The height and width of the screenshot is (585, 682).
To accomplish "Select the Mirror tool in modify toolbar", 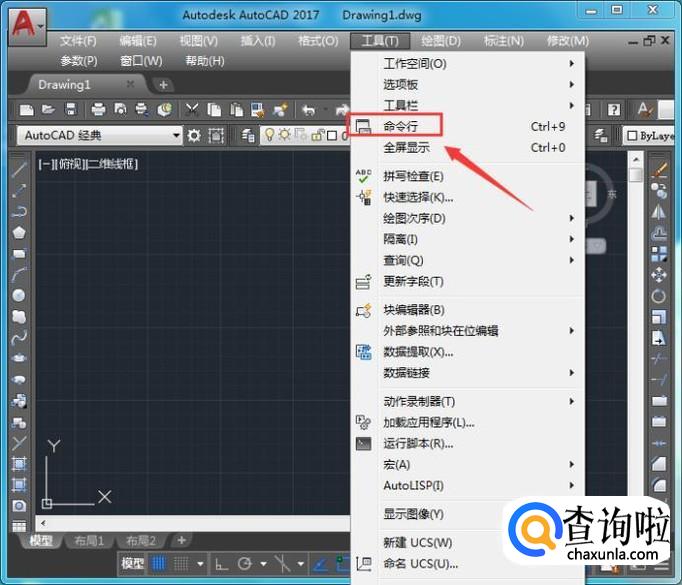I will coord(659,212).
